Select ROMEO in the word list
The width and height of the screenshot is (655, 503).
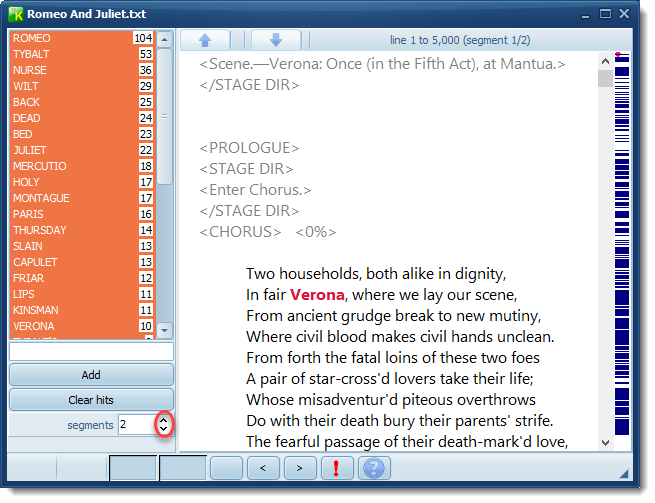pyautogui.click(x=82, y=38)
